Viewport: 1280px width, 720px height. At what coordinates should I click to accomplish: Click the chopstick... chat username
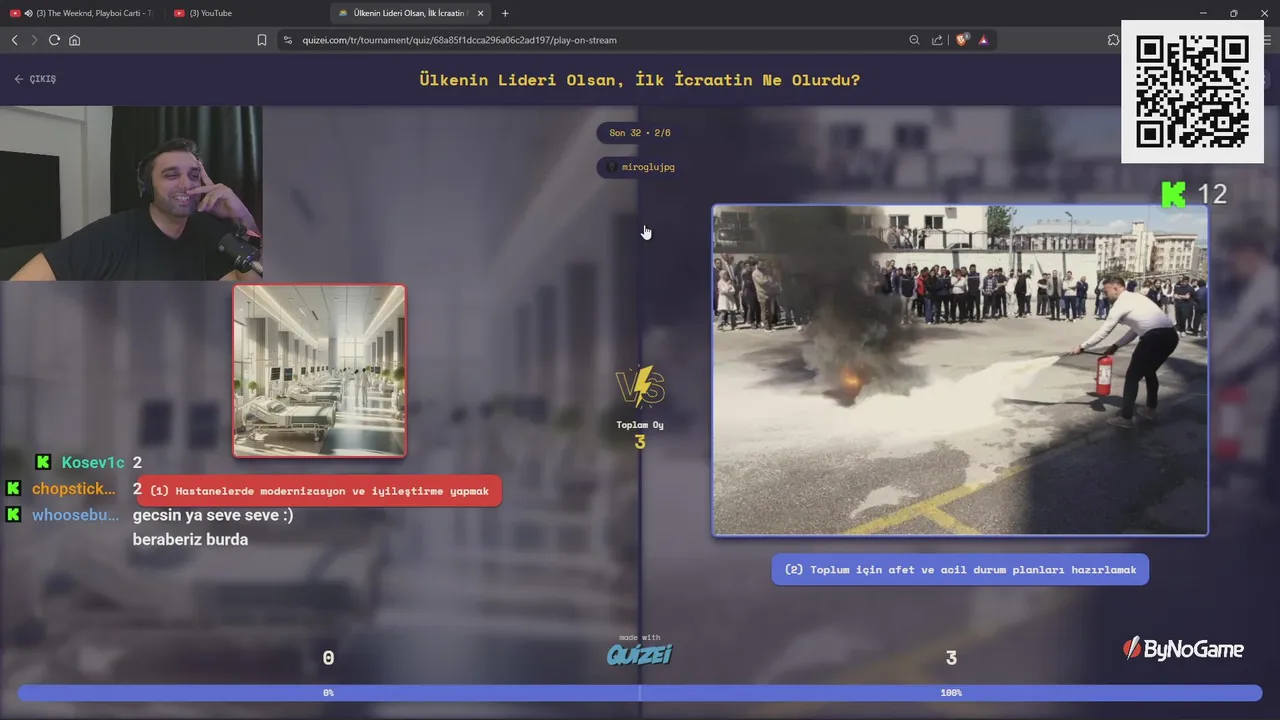click(74, 489)
